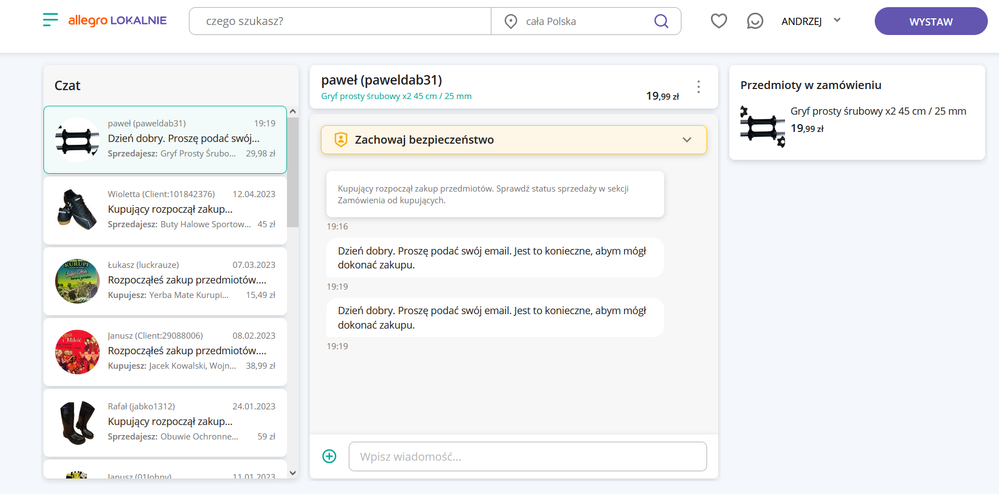This screenshot has width=999, height=494.
Task: Select the Wioletta conversation
Action: tap(165, 210)
